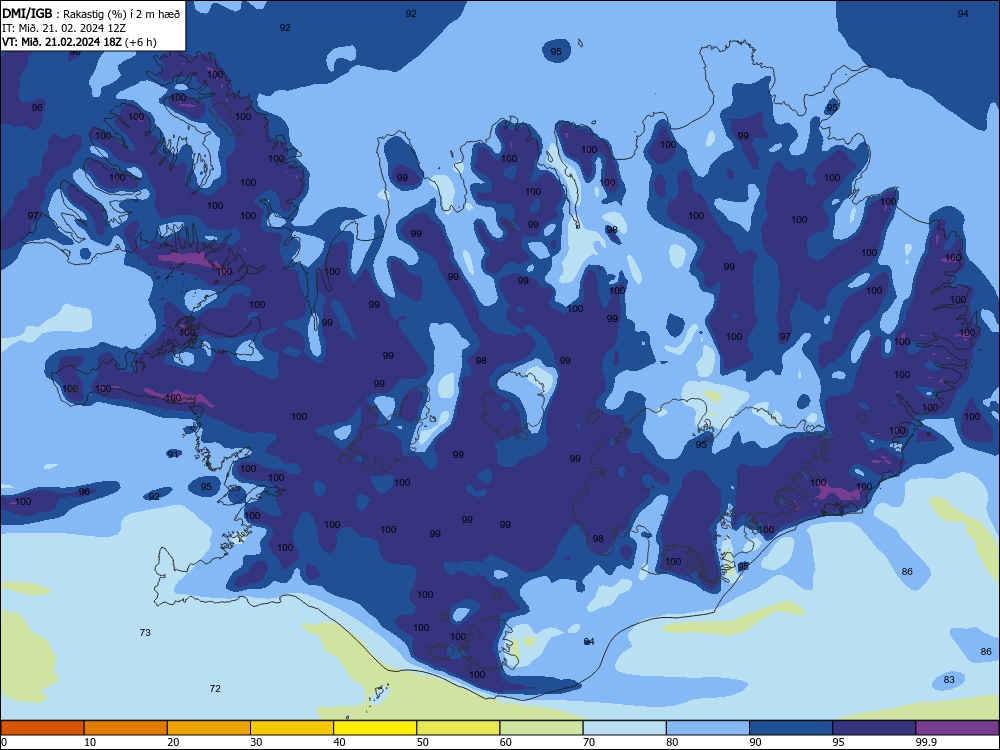This screenshot has width=1000, height=750.
Task: Click the 10–20 orange legend swatch
Action: click(126, 728)
